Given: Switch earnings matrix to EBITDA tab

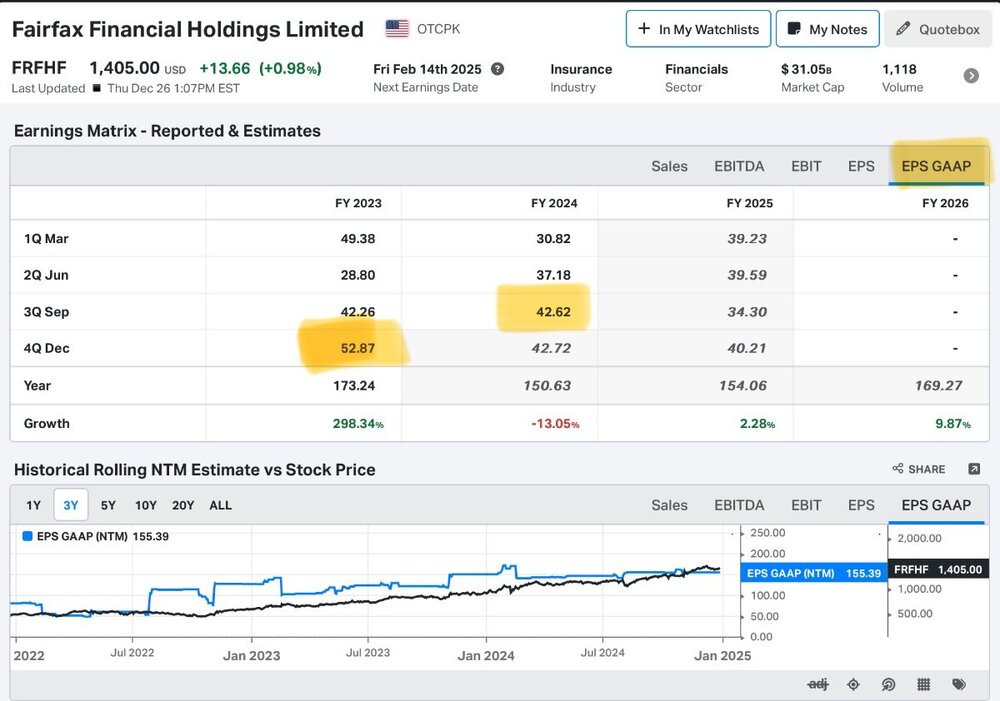Looking at the screenshot, I should 739,166.
